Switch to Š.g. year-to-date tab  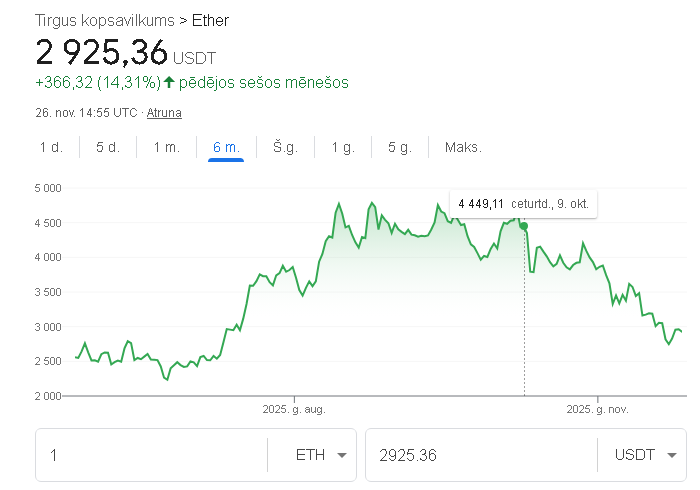[284, 147]
